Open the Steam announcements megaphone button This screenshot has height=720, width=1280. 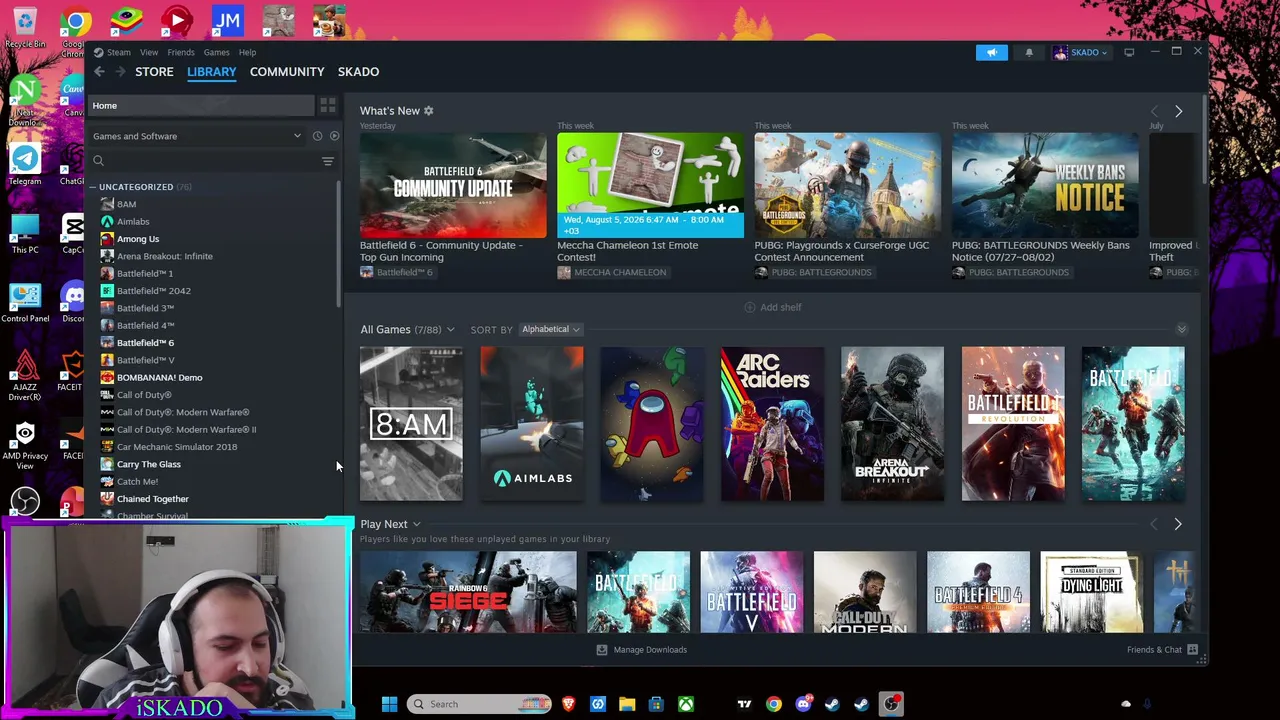coord(991,52)
